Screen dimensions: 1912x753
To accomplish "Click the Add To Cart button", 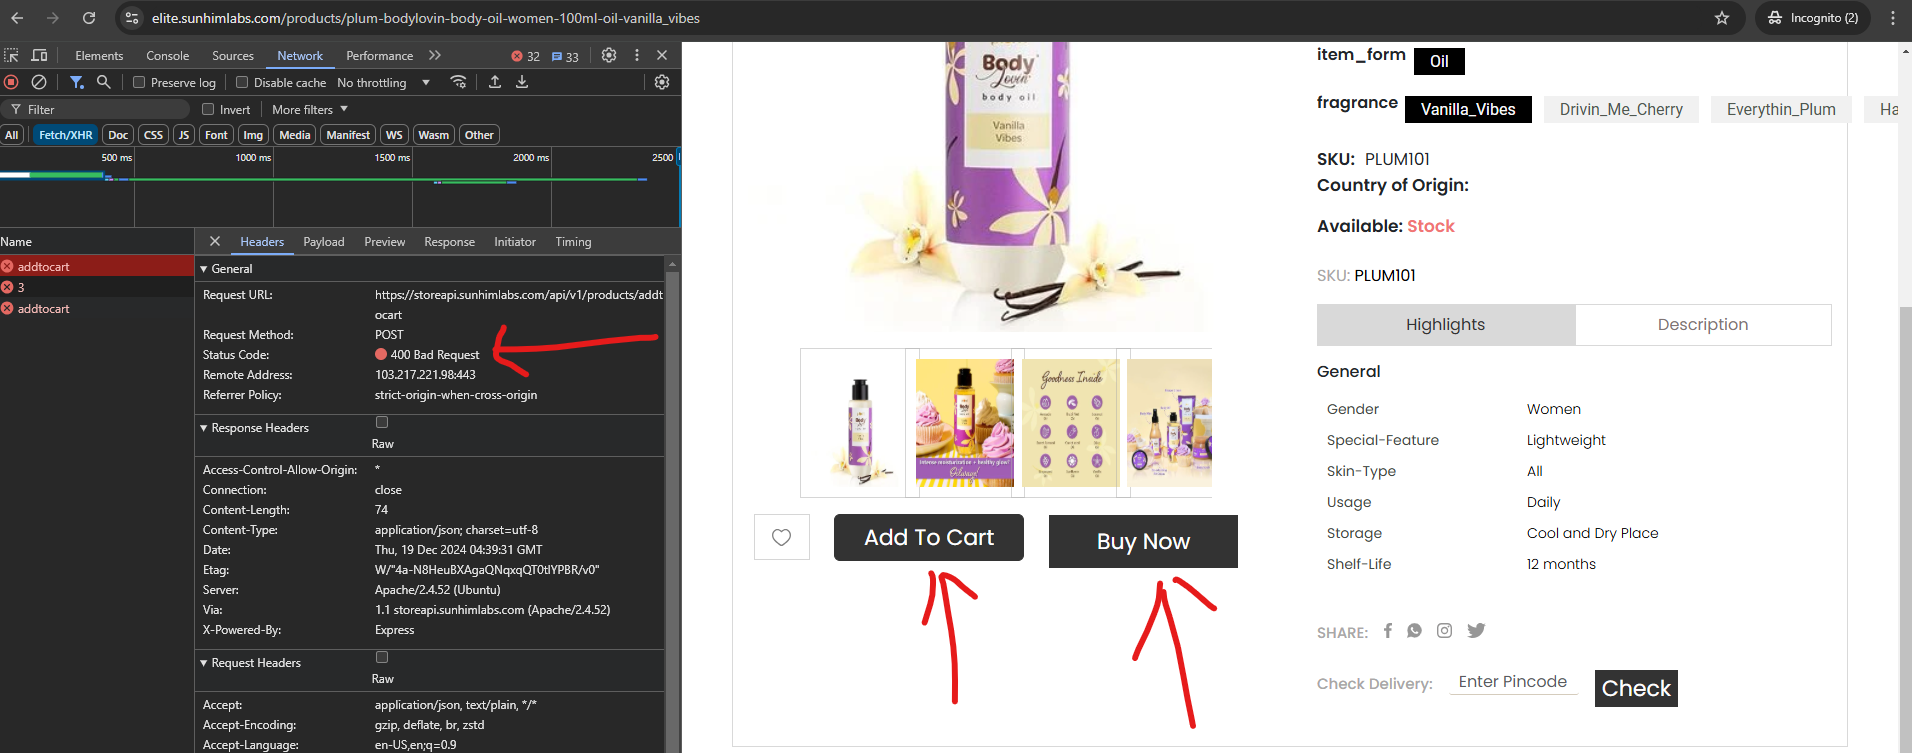I will pyautogui.click(x=929, y=537).
